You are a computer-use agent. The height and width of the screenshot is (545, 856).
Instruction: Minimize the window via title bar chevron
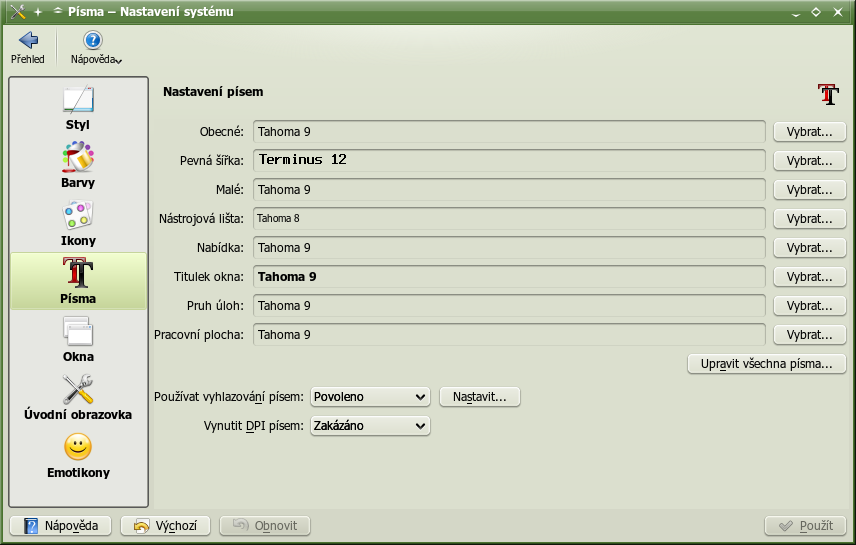[796, 13]
